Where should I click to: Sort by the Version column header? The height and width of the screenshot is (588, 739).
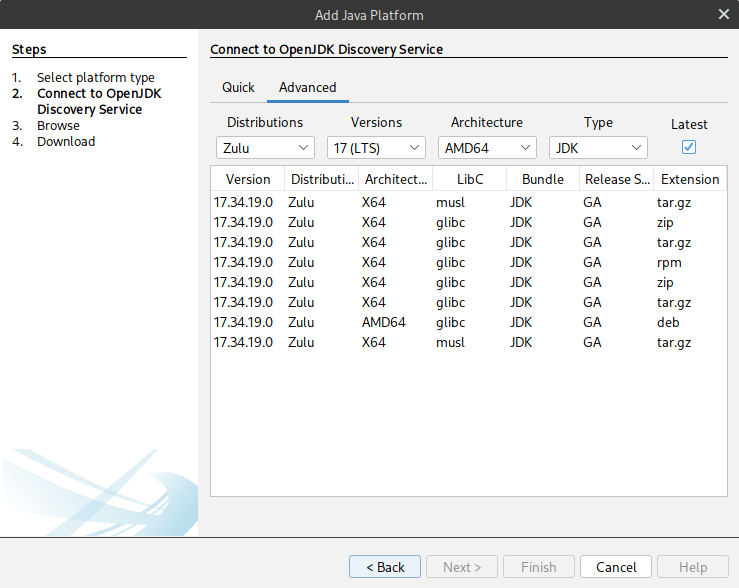tap(248, 179)
